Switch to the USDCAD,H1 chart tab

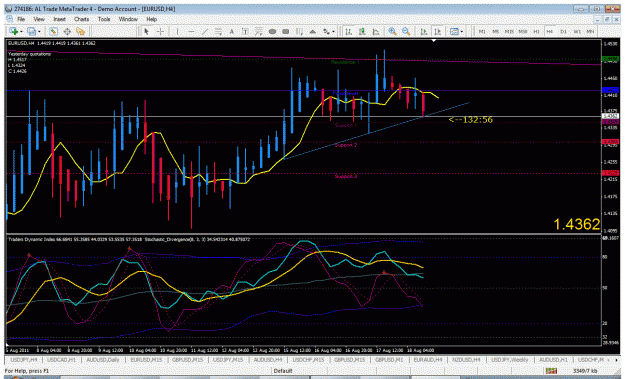pyautogui.click(x=61, y=360)
